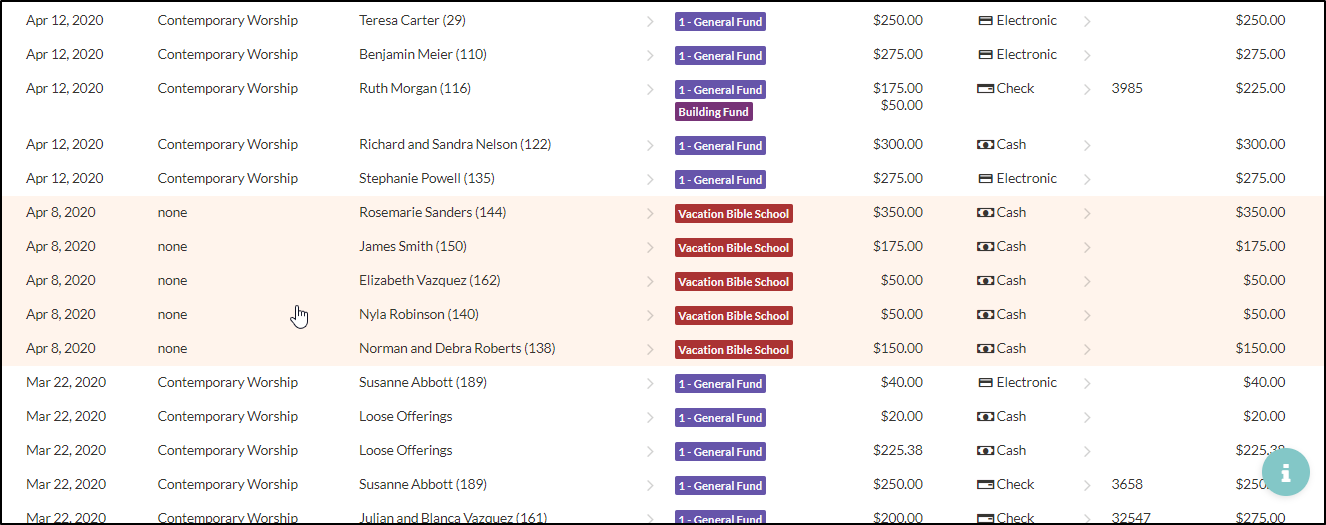Screen dimensions: 1326x525
Task: Click the Cash icon for the $225.38 Loose Offerings
Action: pyautogui.click(x=985, y=451)
